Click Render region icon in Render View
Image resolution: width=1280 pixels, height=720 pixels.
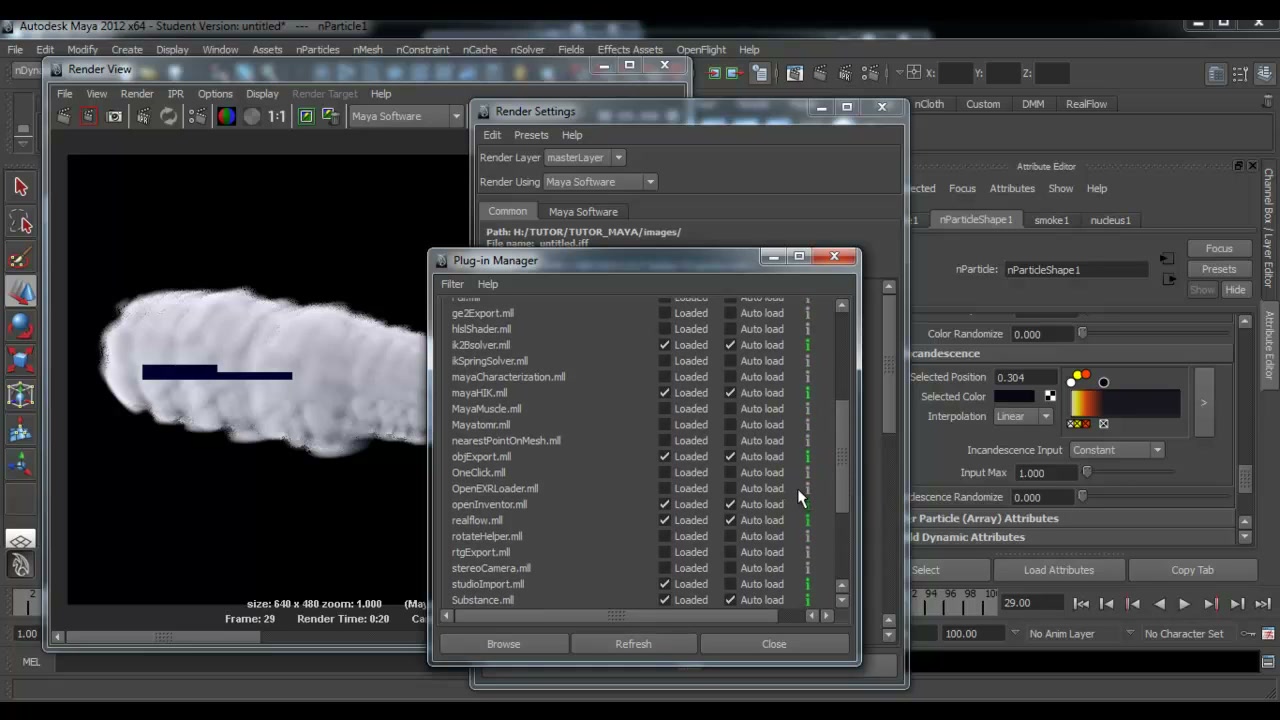click(x=89, y=116)
